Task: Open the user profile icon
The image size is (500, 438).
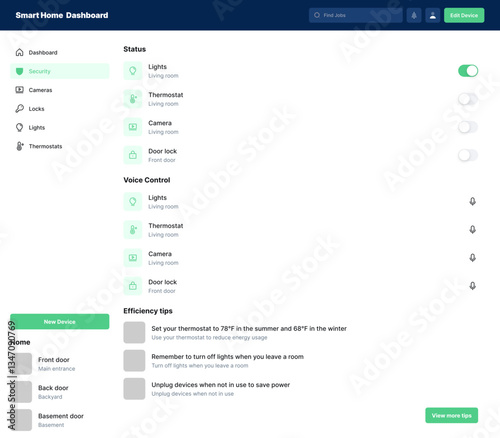Action: (x=433, y=15)
